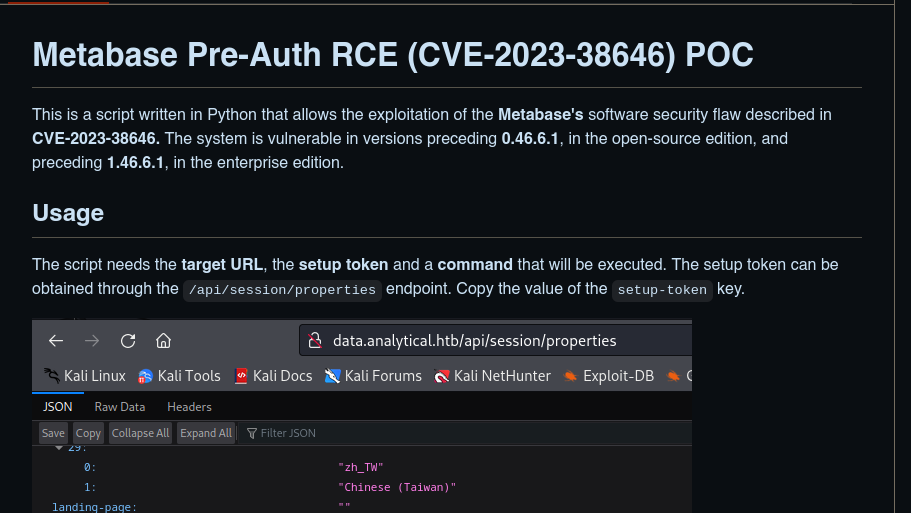Click the Usage section heading
The height and width of the screenshot is (513, 911).
point(68,213)
